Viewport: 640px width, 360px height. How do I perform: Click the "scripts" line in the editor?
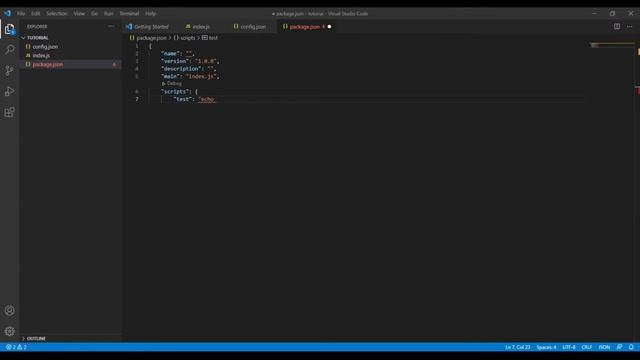point(179,91)
